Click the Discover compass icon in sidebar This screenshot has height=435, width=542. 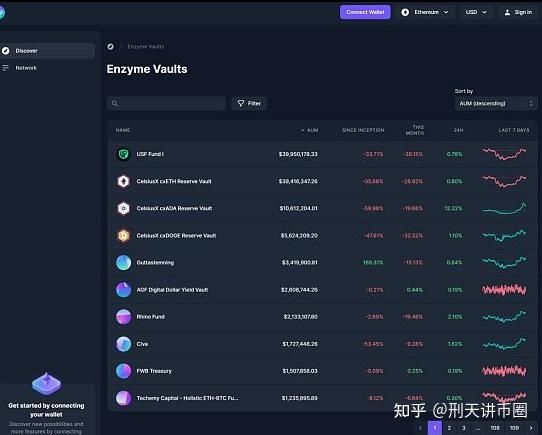pos(6,51)
